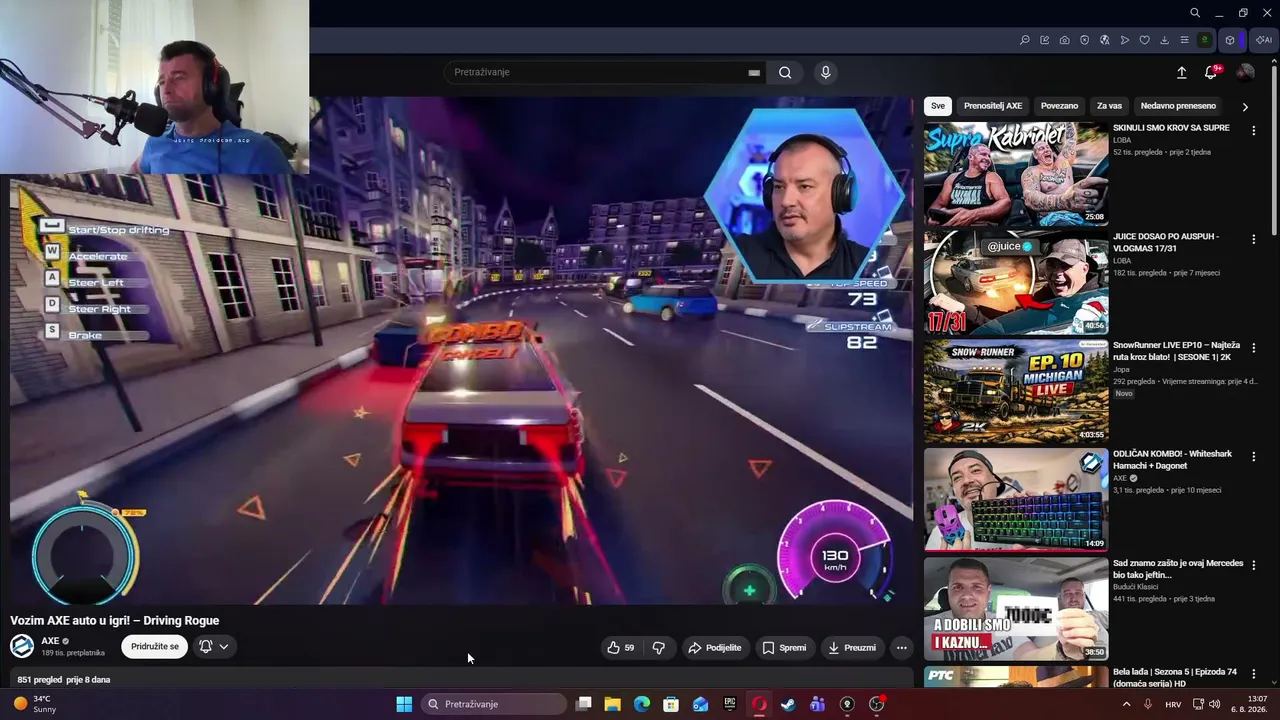The height and width of the screenshot is (720, 1280).
Task: Open options for Bela lađa video
Action: 1253,674
